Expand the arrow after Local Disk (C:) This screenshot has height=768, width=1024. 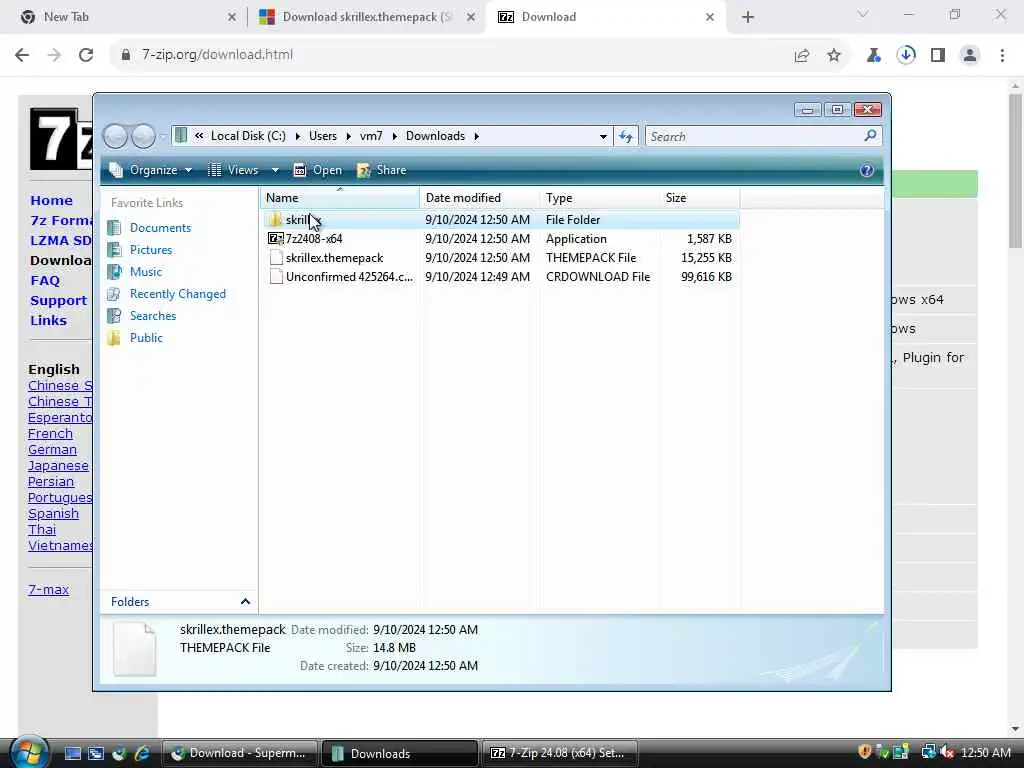[298, 136]
